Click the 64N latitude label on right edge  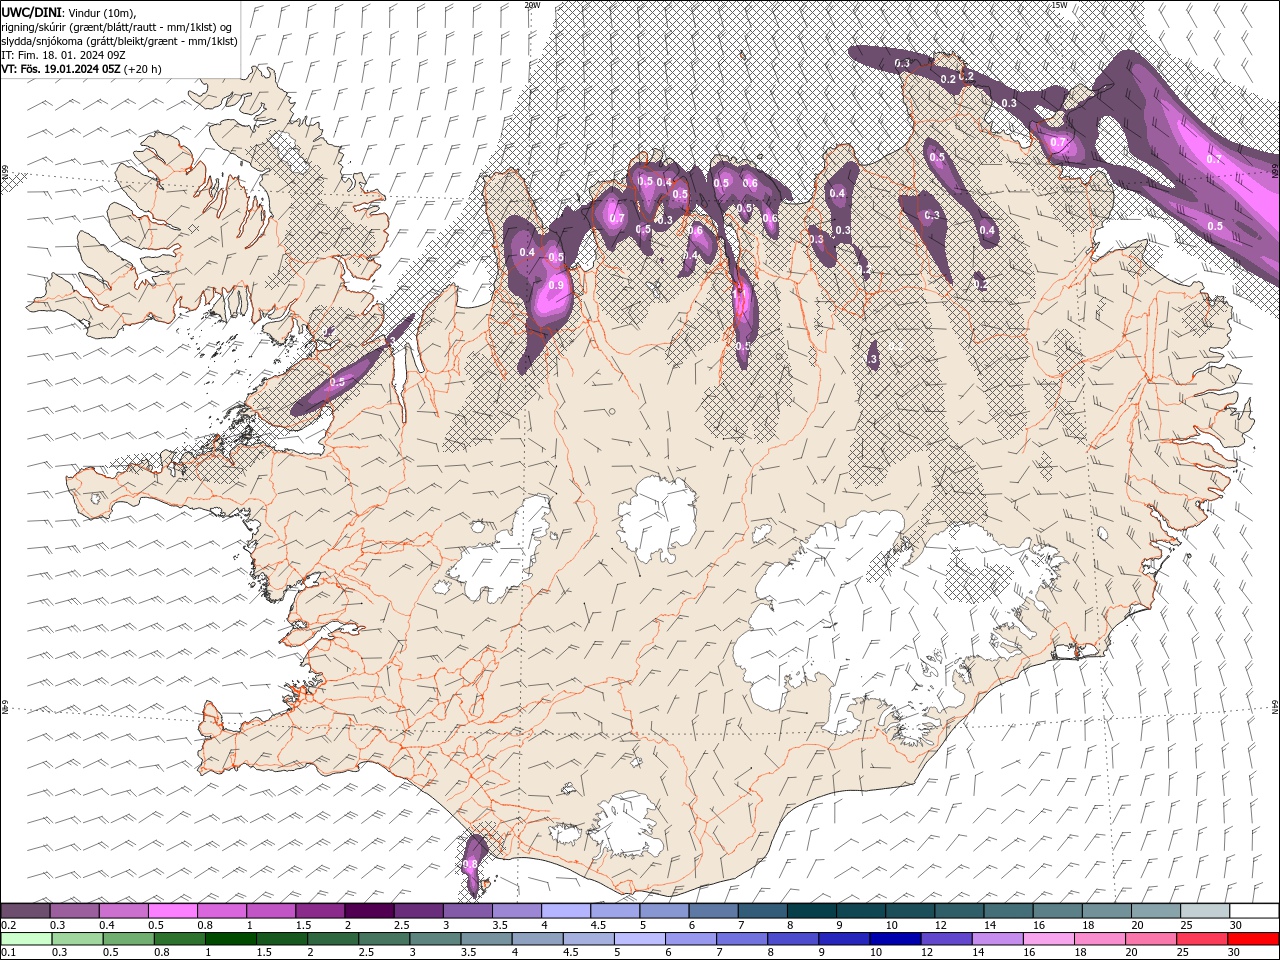pos(1275,707)
